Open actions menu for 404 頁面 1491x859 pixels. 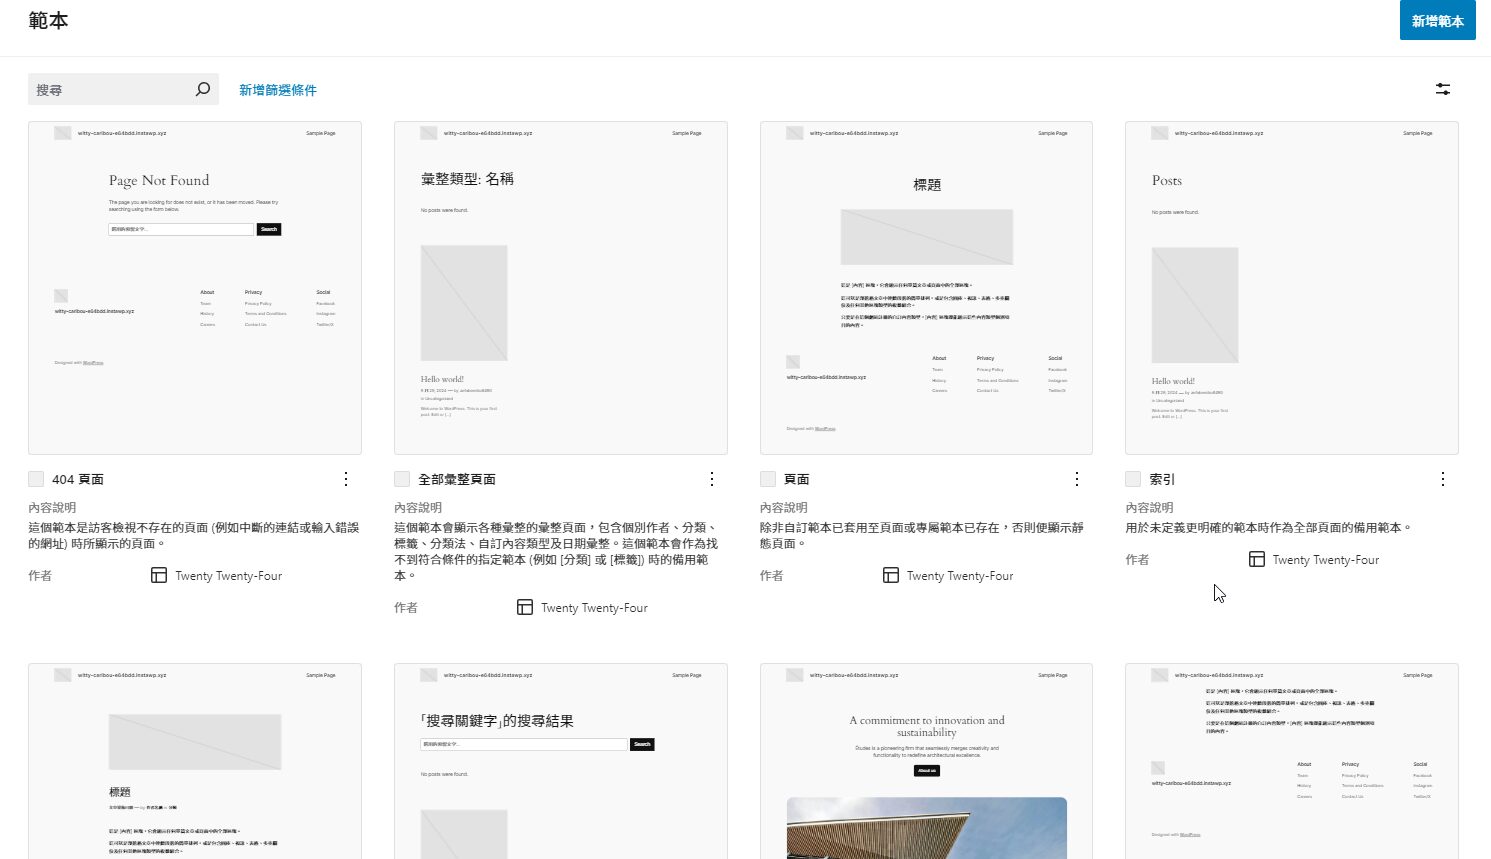click(x=346, y=479)
